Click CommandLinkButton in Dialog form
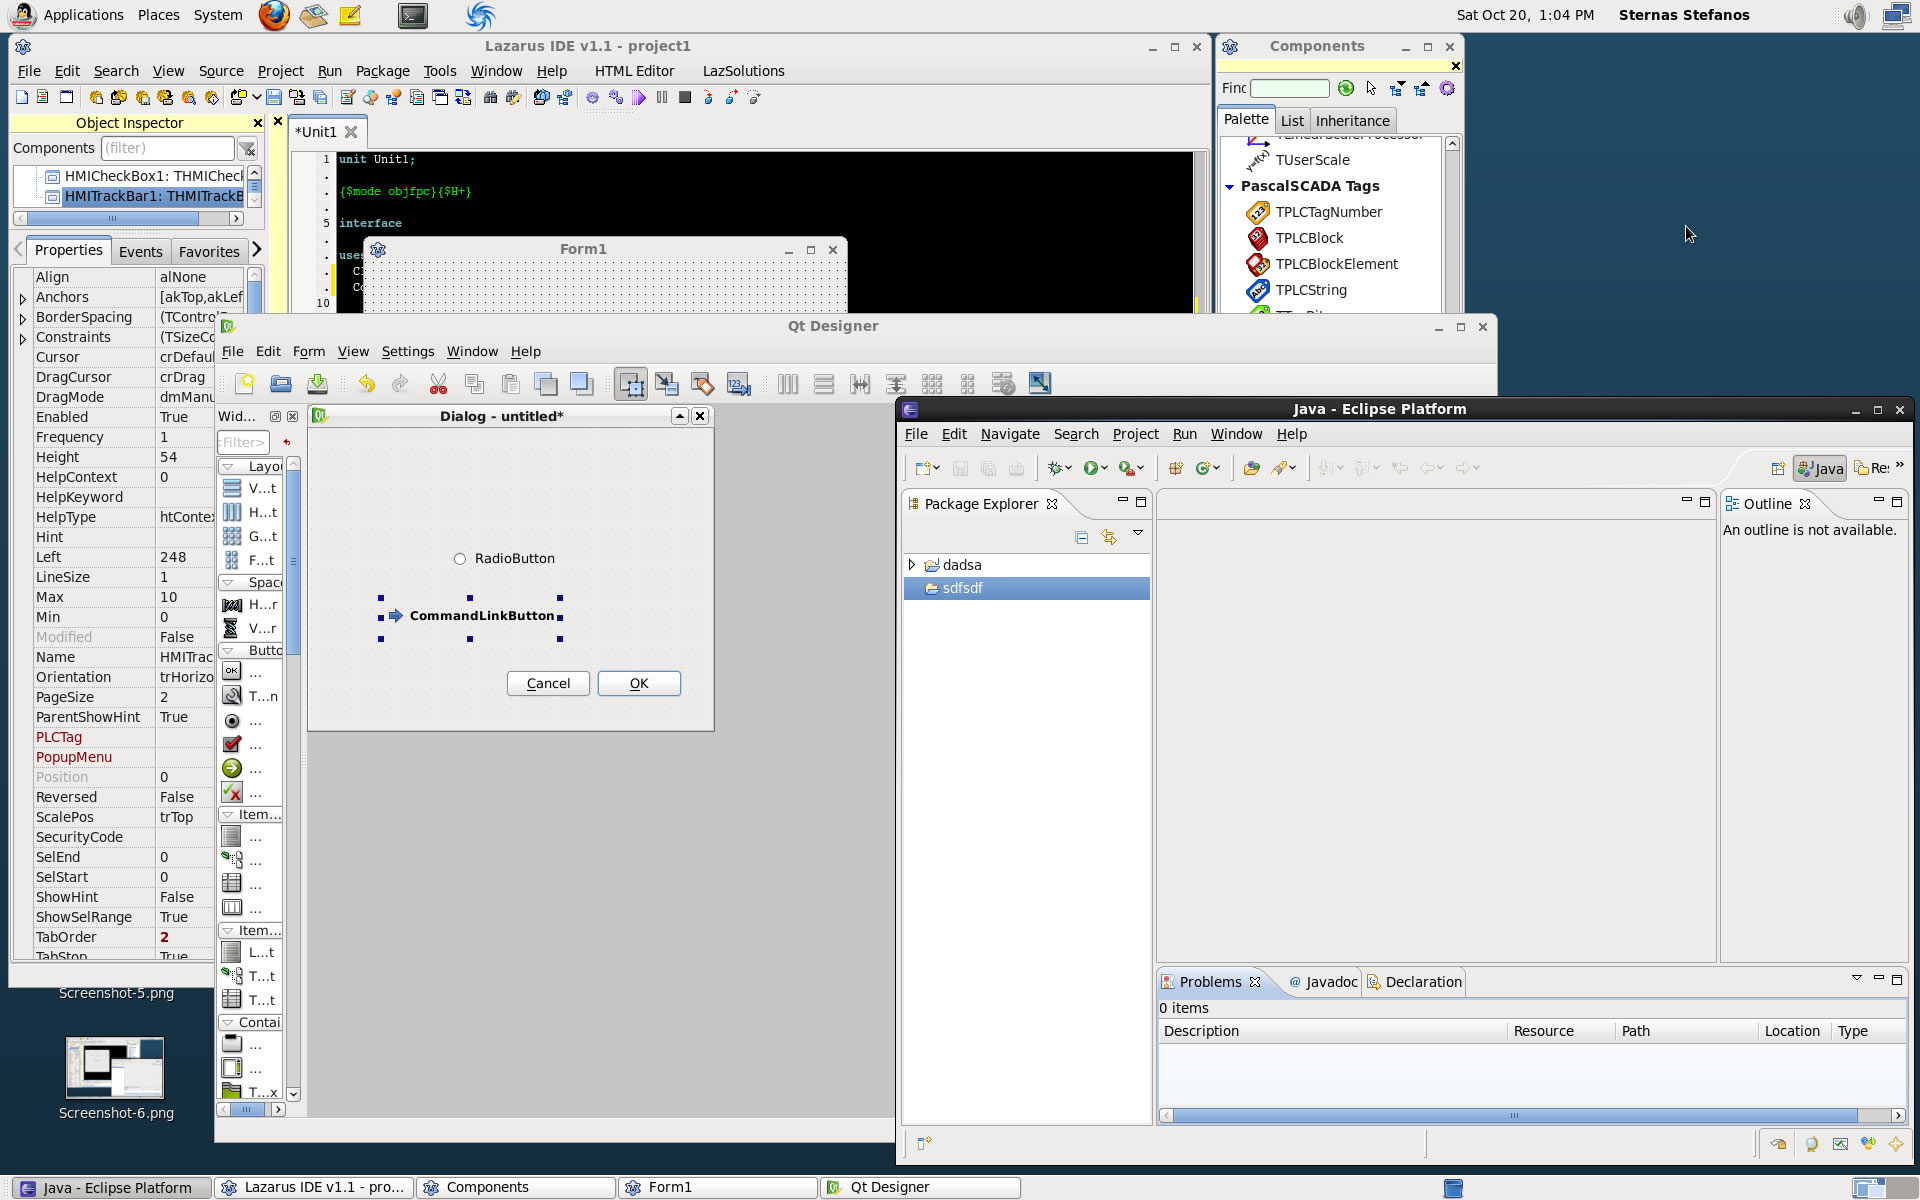1920x1200 pixels. (x=470, y=617)
